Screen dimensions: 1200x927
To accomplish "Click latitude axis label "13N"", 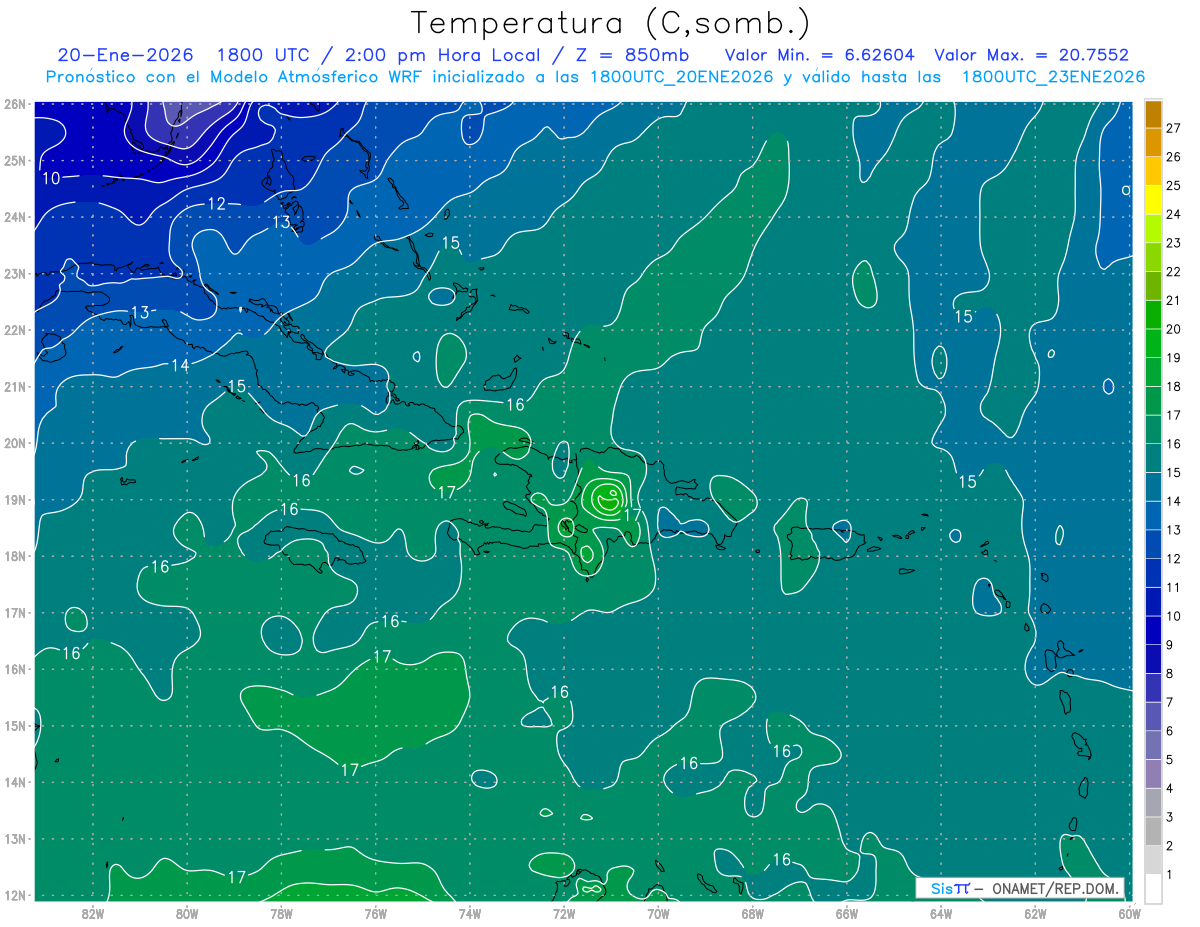I will pos(14,839).
